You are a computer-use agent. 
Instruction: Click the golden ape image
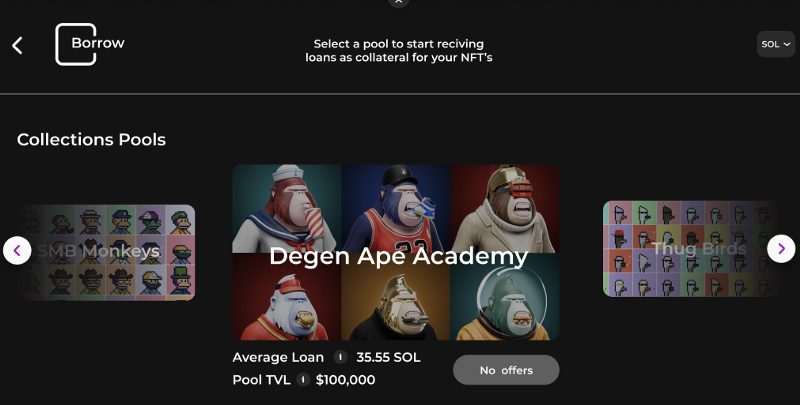click(396, 296)
